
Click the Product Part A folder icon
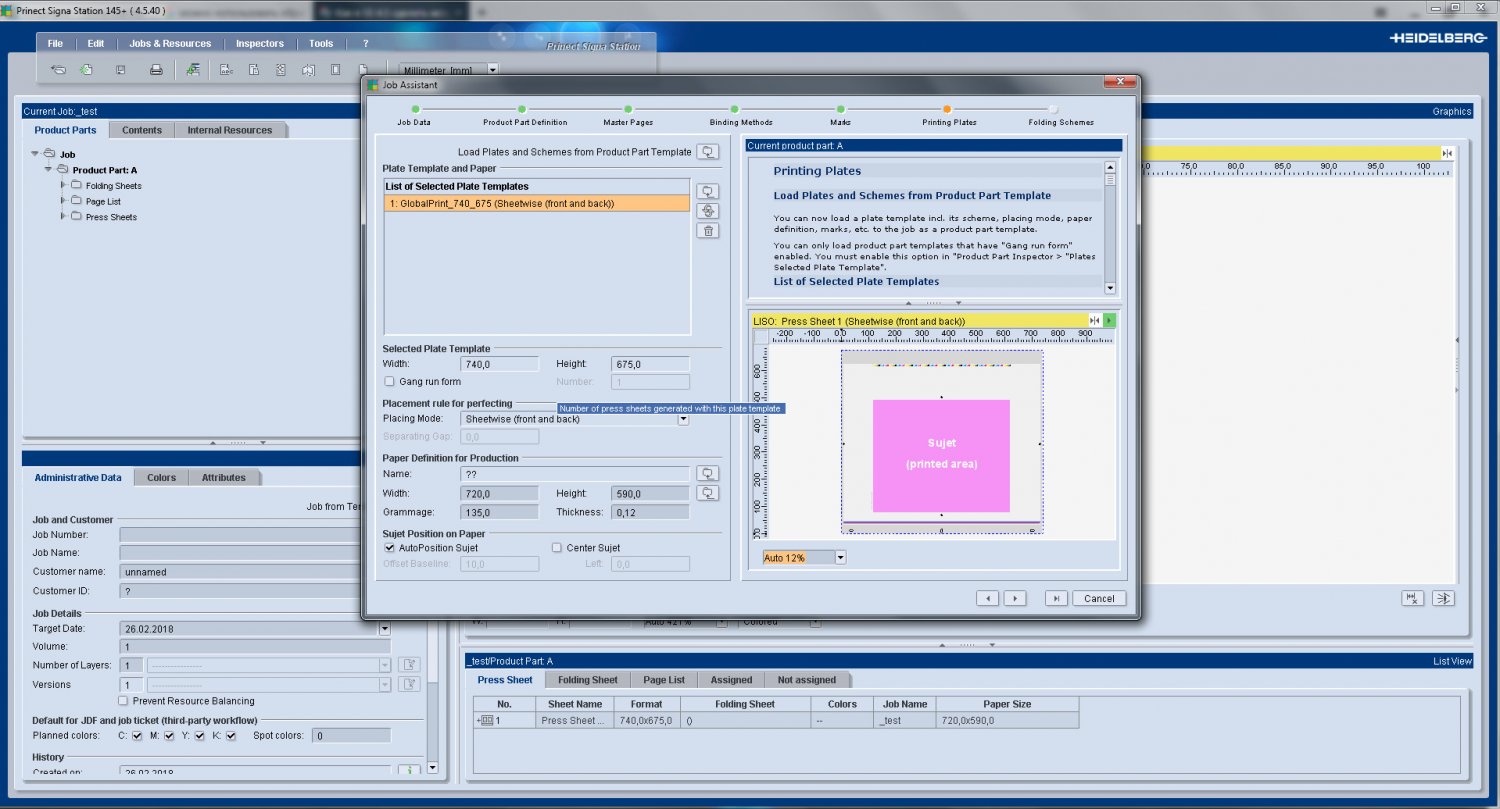(63, 170)
